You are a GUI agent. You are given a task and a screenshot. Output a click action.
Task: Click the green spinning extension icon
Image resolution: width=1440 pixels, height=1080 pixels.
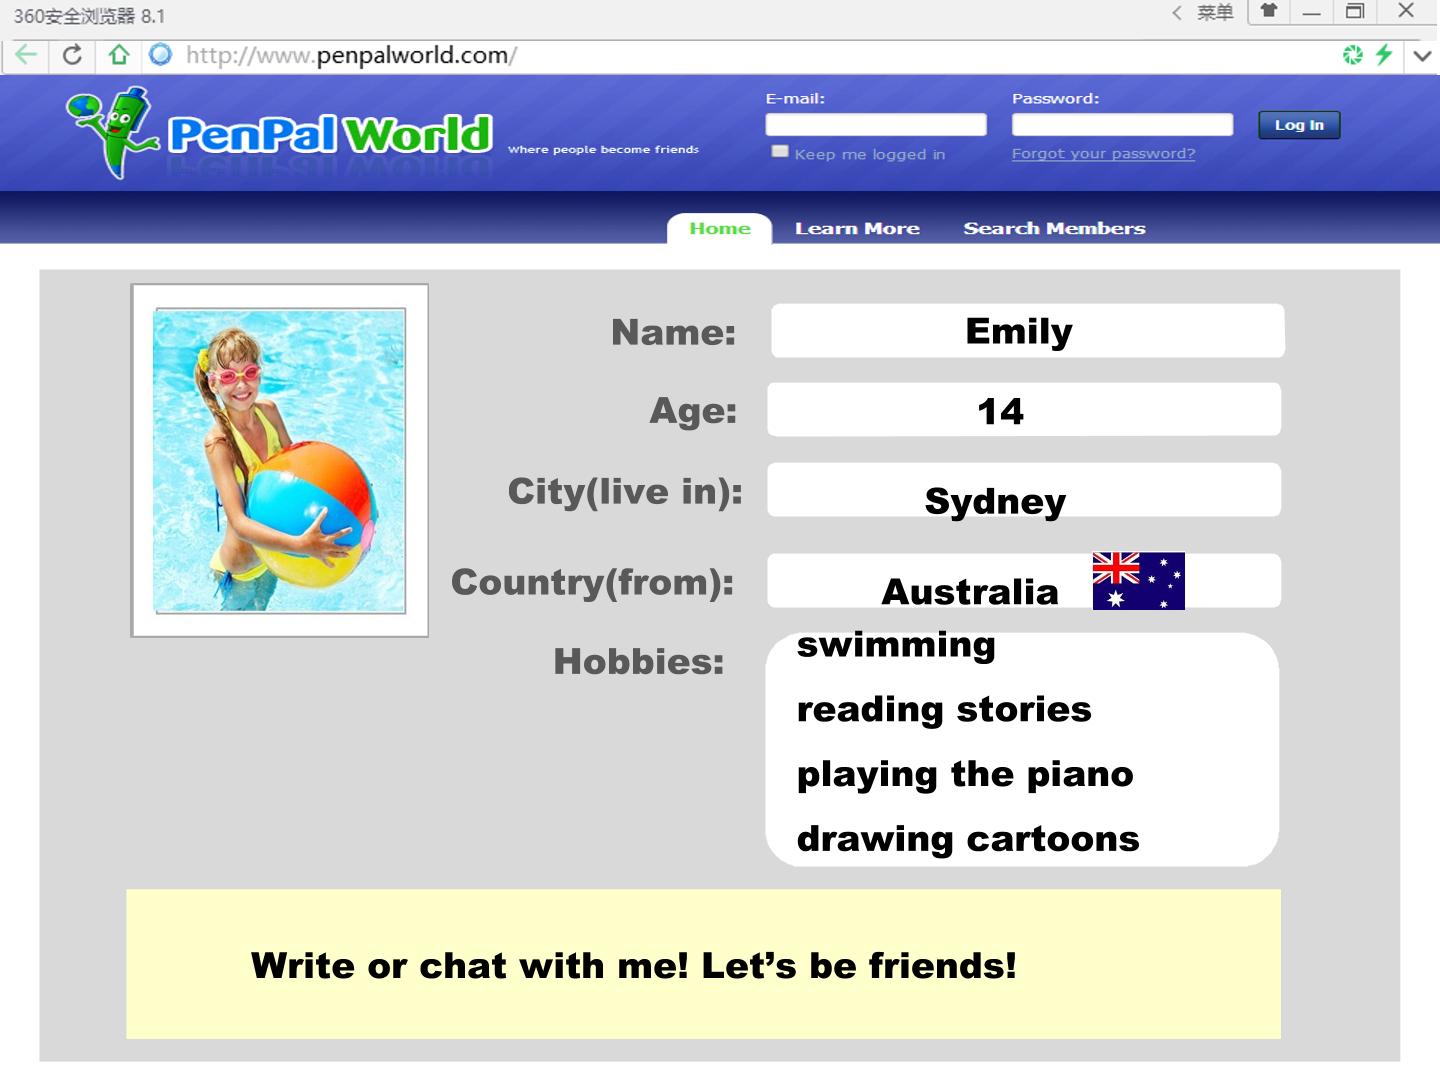tap(1353, 55)
